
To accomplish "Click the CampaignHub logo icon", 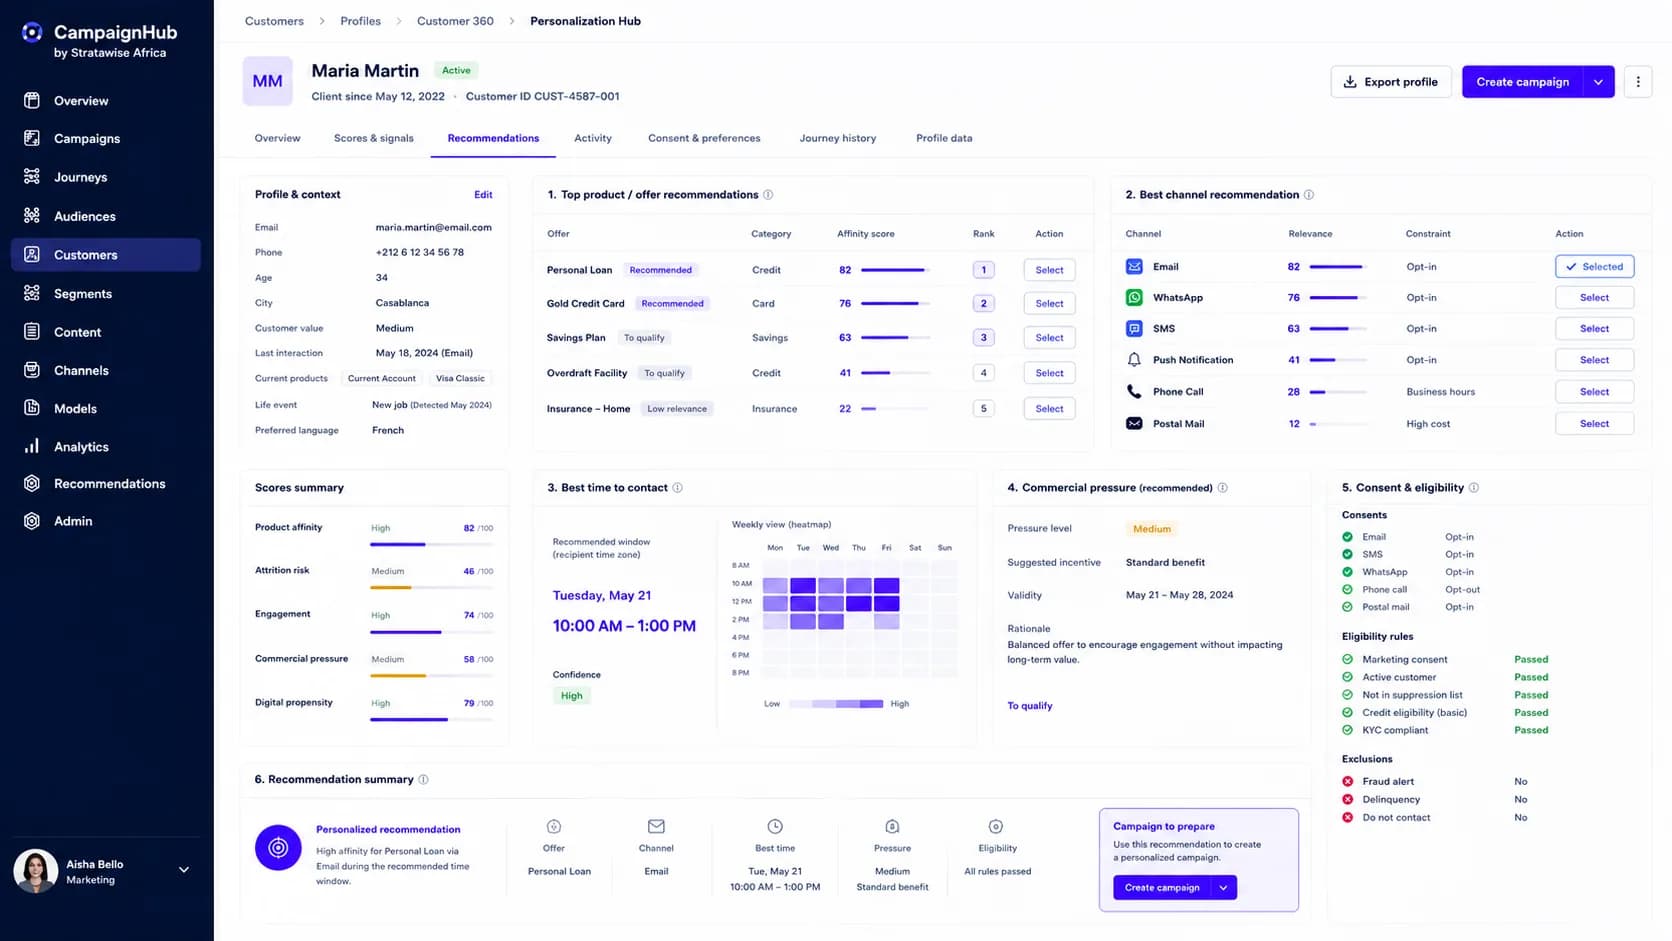I will point(32,32).
